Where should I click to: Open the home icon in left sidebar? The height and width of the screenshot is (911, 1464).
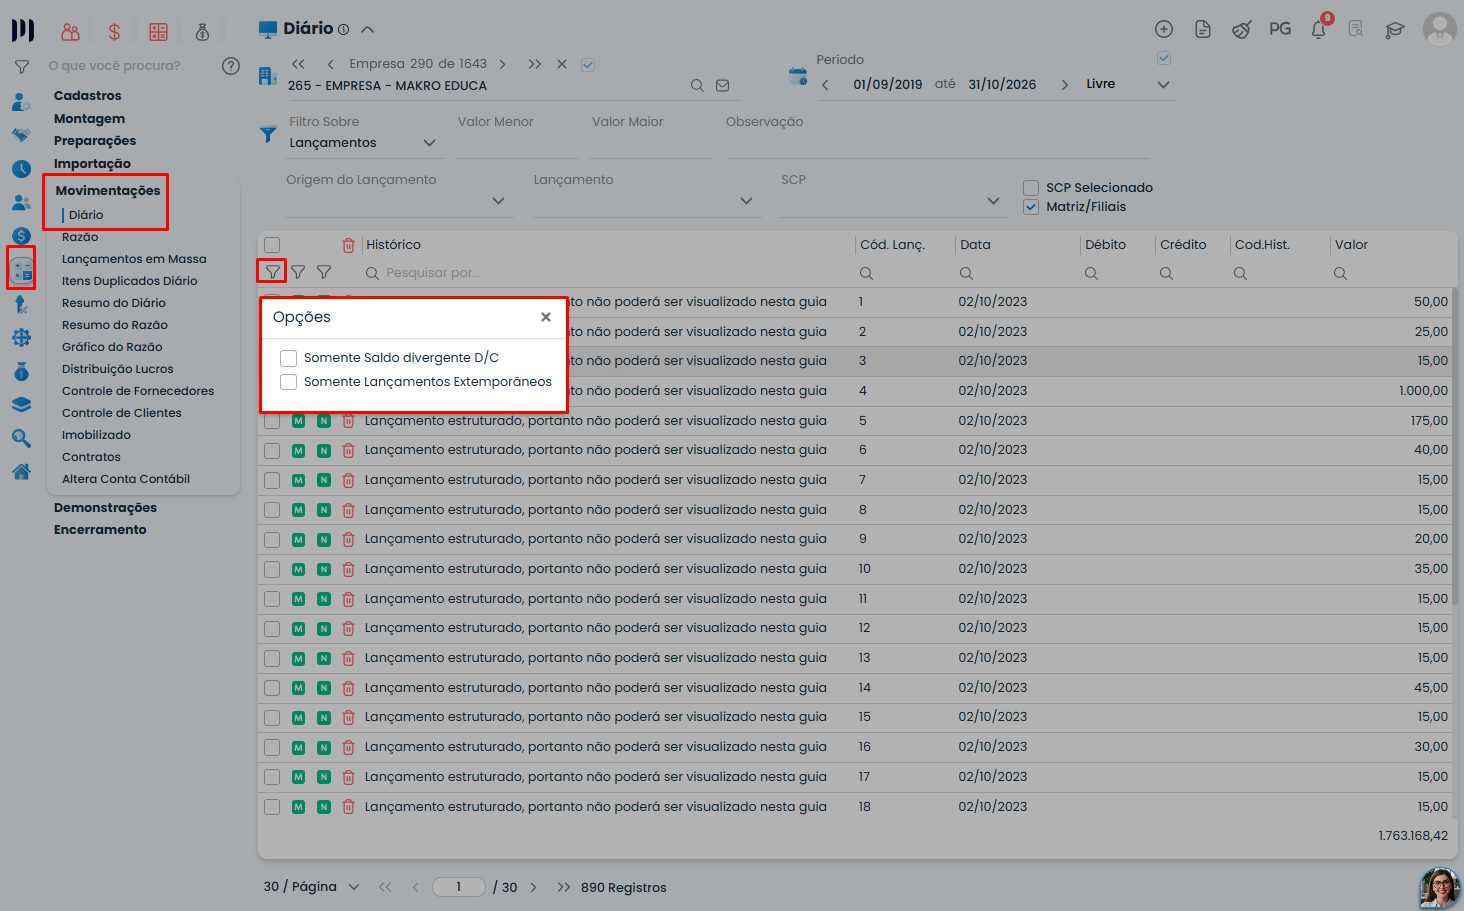point(21,471)
